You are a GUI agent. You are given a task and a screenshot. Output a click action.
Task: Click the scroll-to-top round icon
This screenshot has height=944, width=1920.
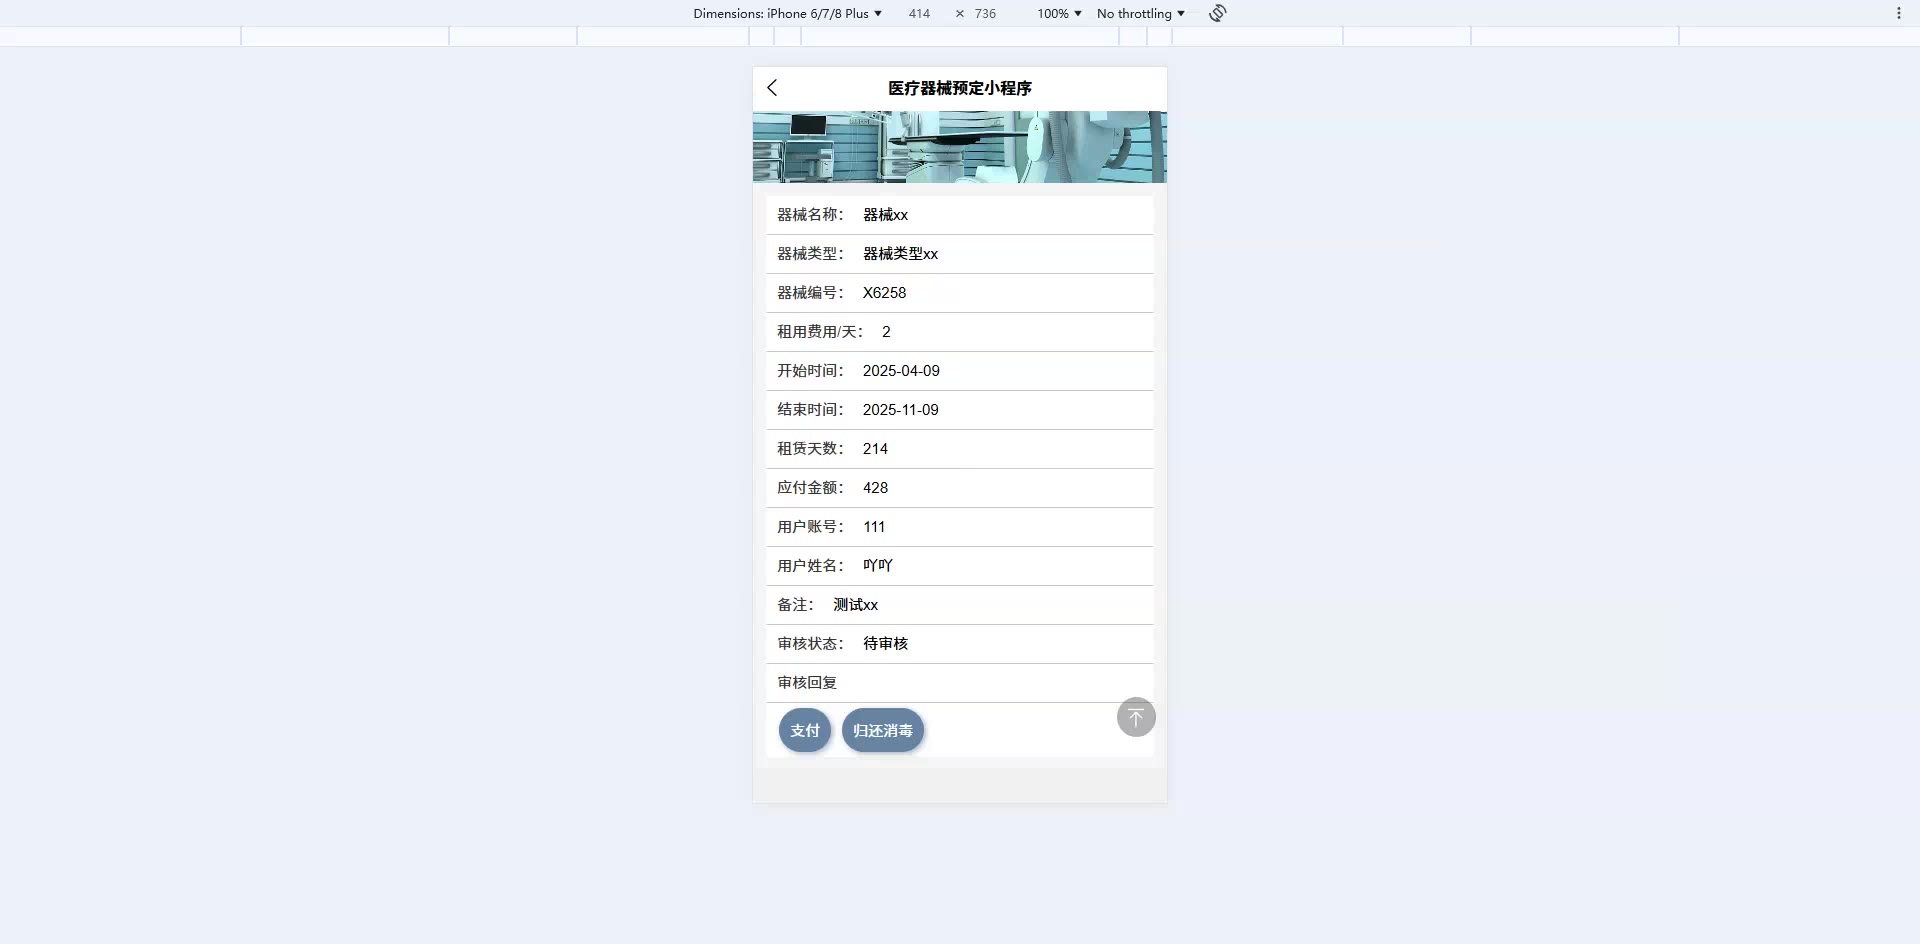pos(1136,717)
